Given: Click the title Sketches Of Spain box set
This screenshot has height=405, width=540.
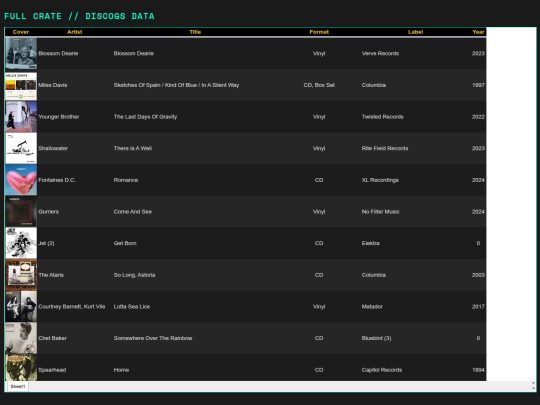Looking at the screenshot, I should (x=176, y=85).
